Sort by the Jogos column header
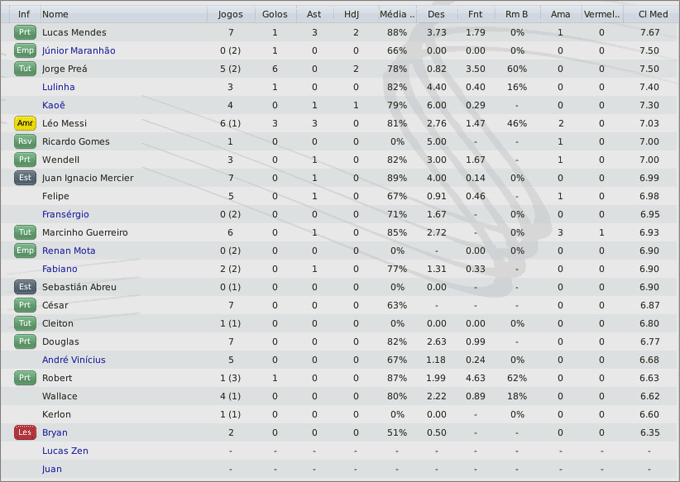 click(x=230, y=14)
